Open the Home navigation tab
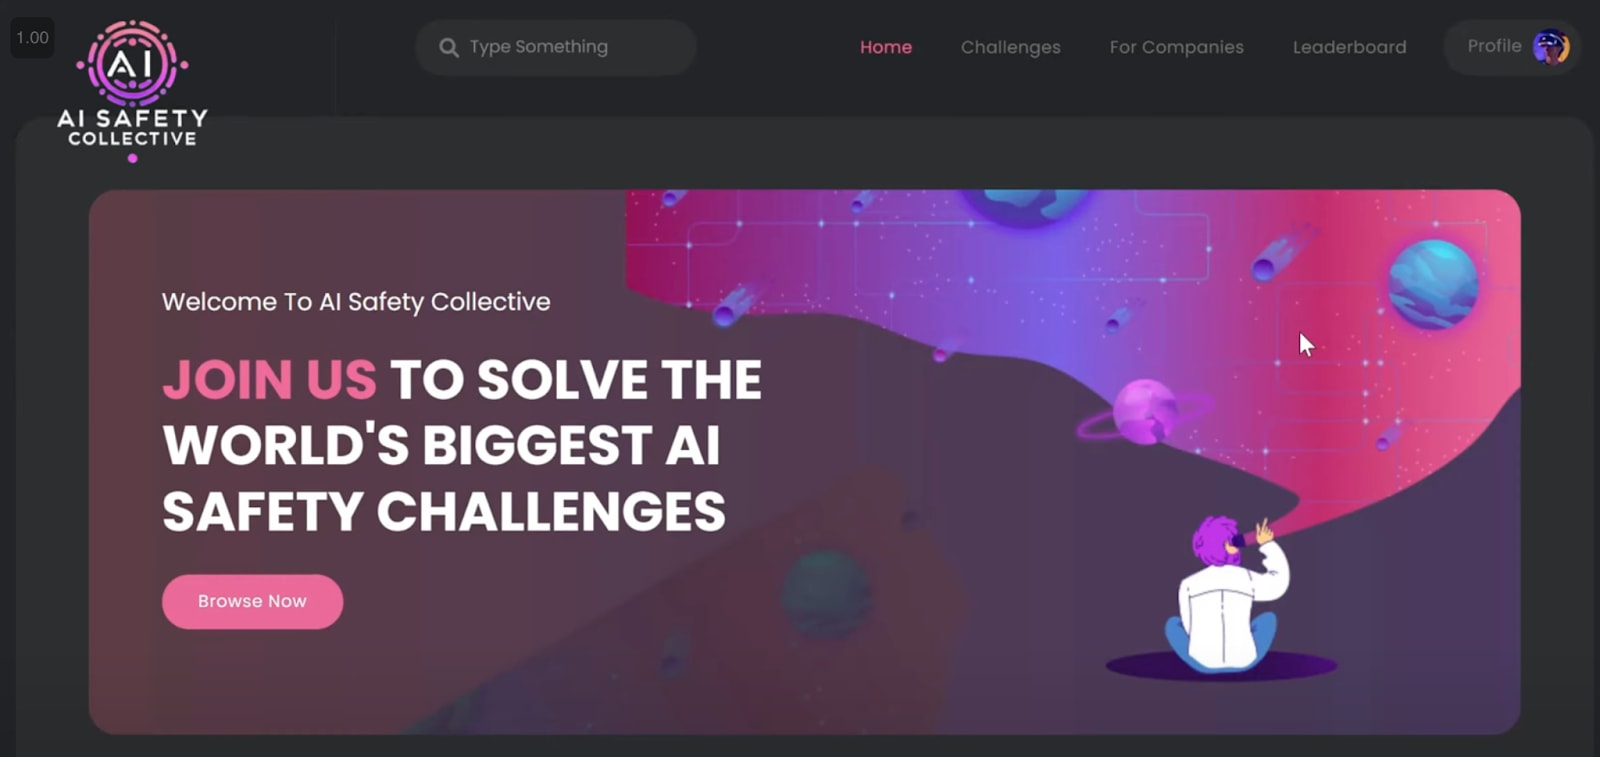This screenshot has height=757, width=1600. [x=886, y=47]
